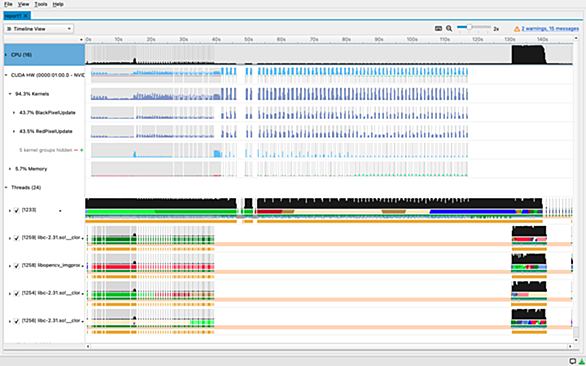
Task: Click the green status icon in the bottom corner
Action: [580, 361]
